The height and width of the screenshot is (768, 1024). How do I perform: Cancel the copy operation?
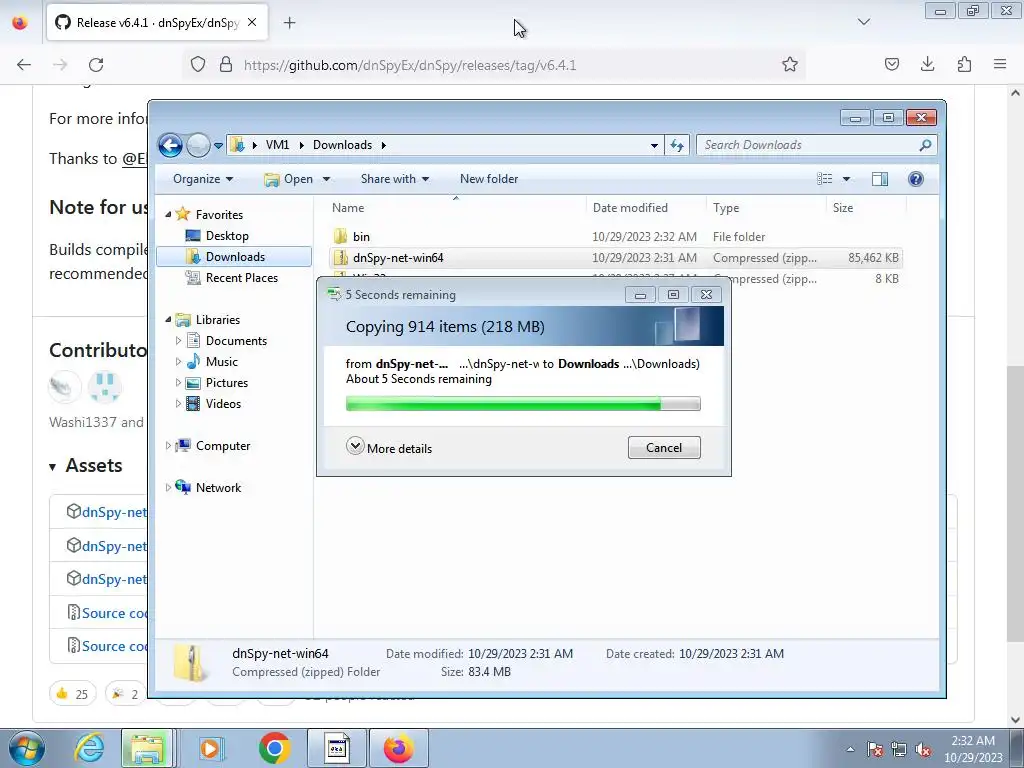[664, 447]
